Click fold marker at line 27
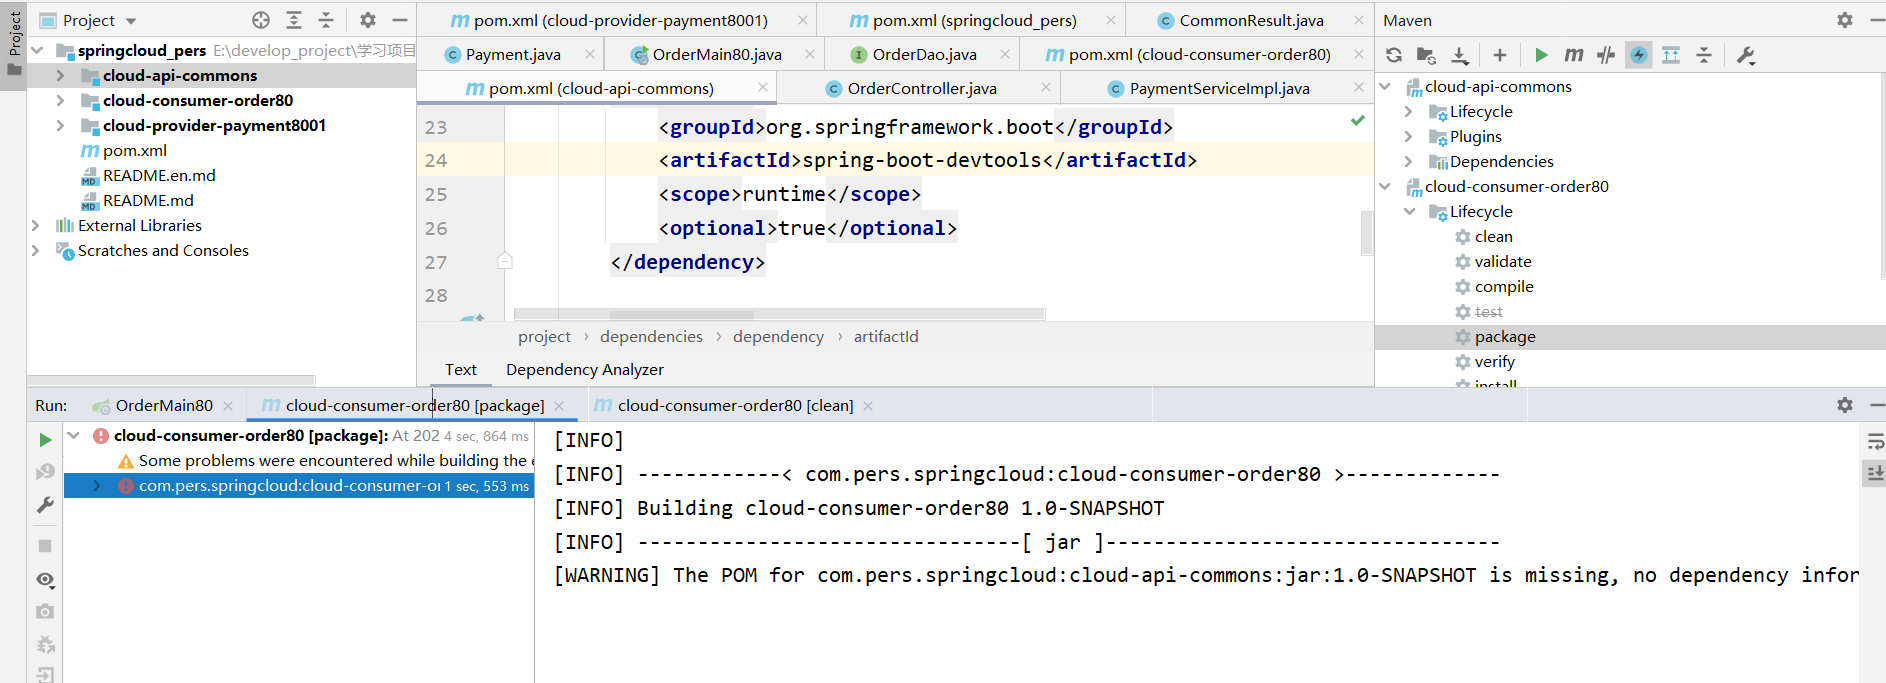Screen dimensions: 1886x683 pos(505,261)
